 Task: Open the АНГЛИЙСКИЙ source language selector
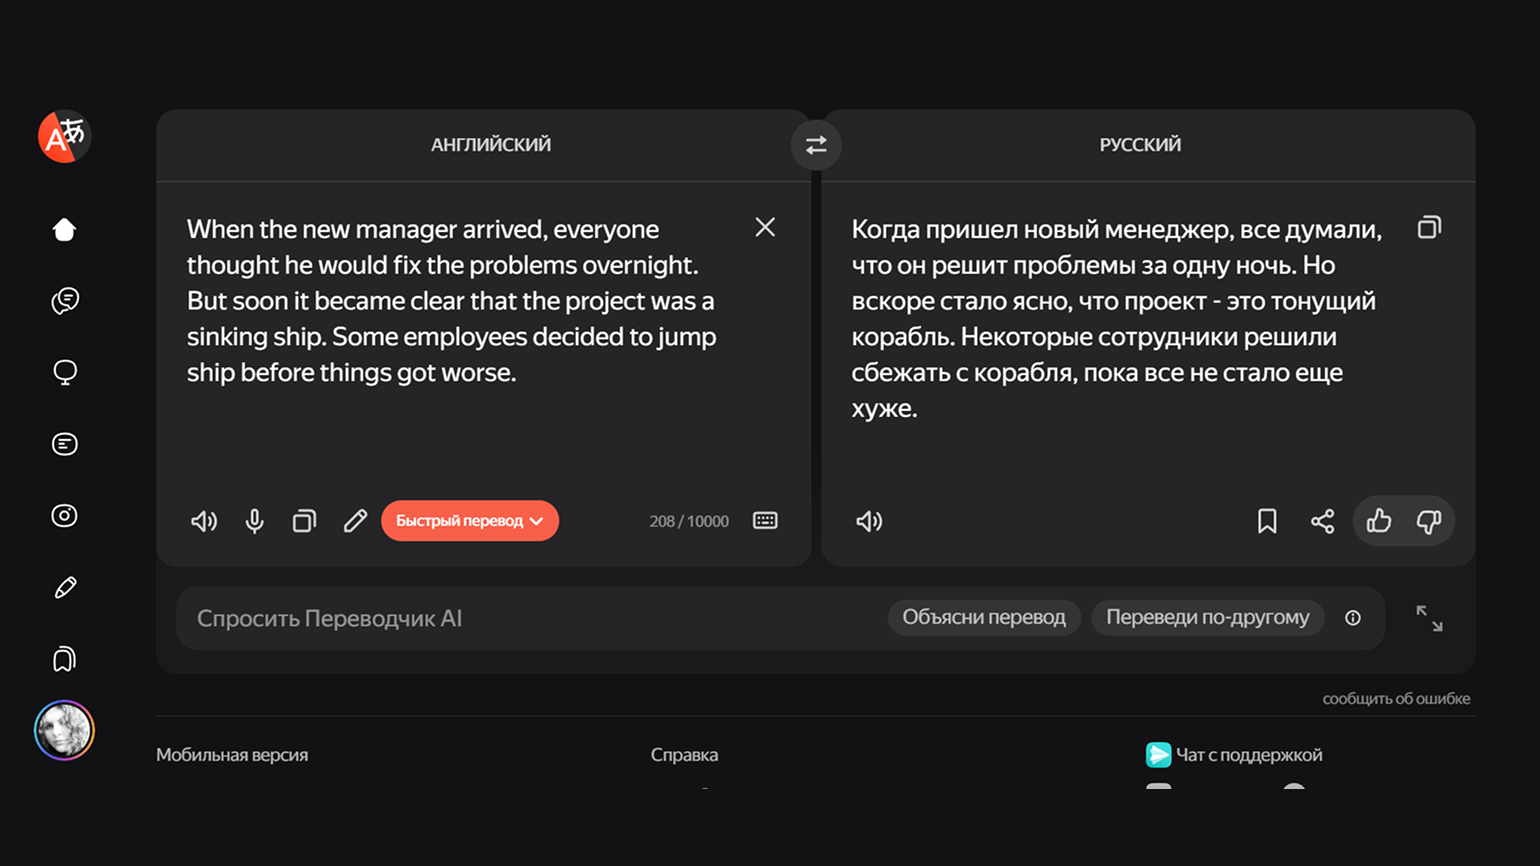click(490, 145)
